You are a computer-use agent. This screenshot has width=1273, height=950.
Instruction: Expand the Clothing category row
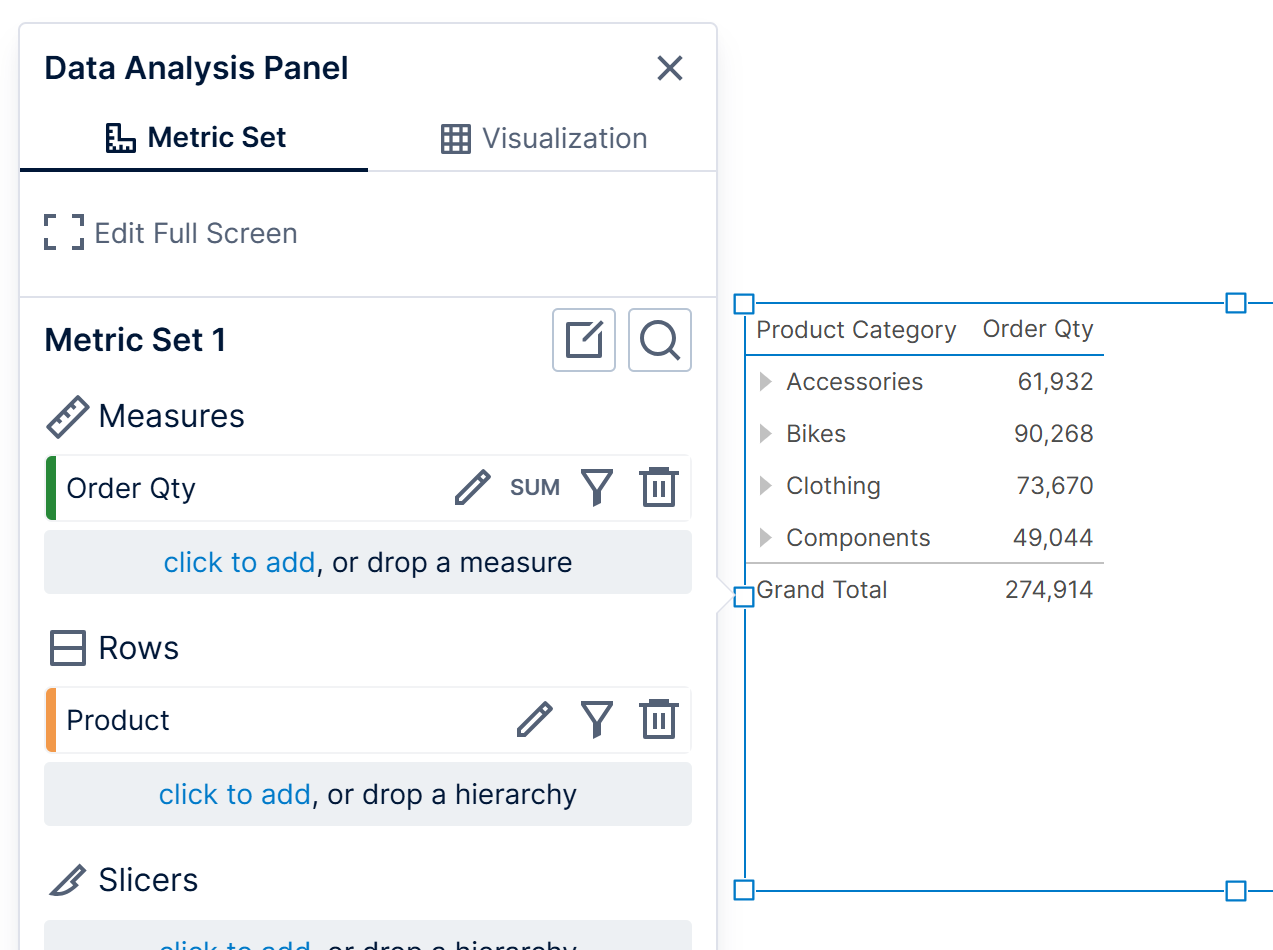(x=766, y=485)
